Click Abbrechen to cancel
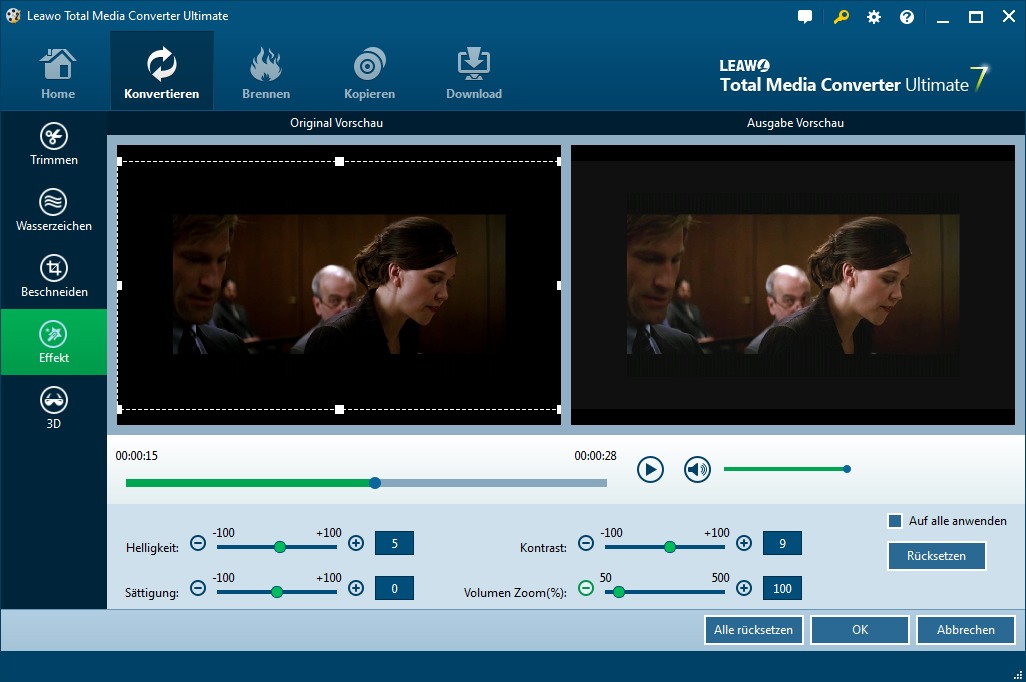The image size is (1026, 682). pyautogui.click(x=966, y=630)
